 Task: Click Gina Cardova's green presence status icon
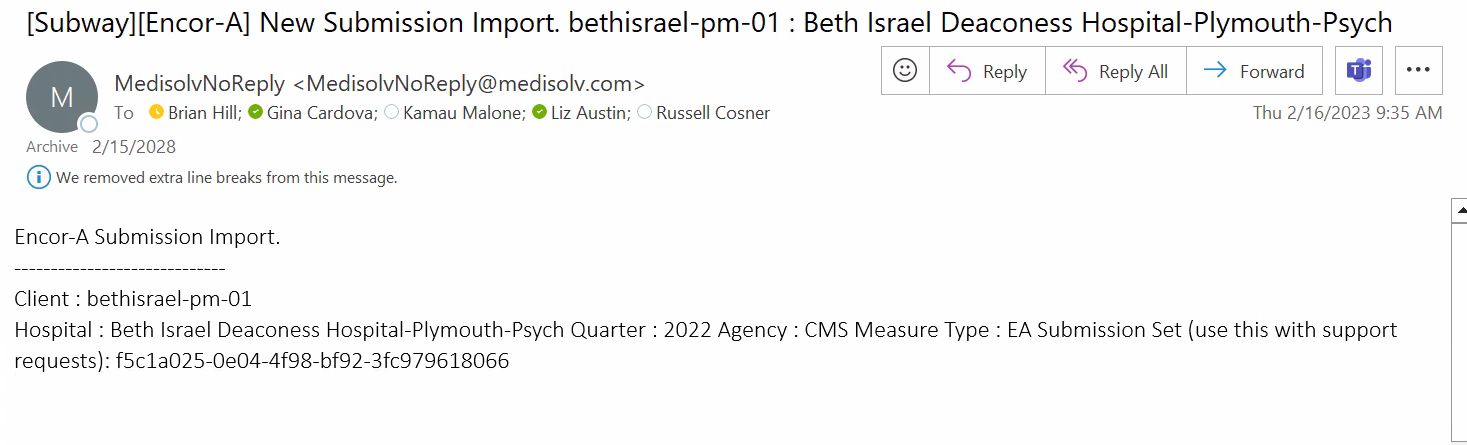click(256, 113)
